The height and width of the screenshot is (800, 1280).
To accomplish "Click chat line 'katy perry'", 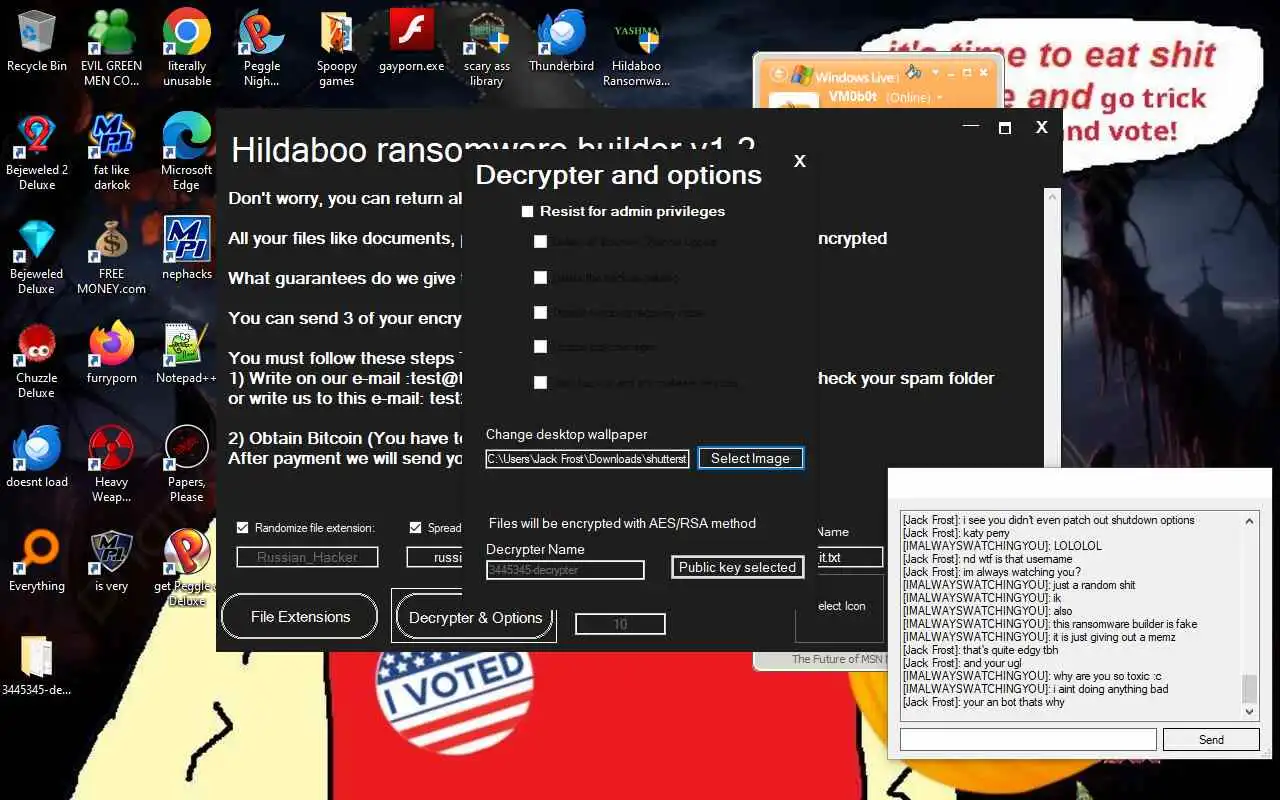I will [x=956, y=533].
